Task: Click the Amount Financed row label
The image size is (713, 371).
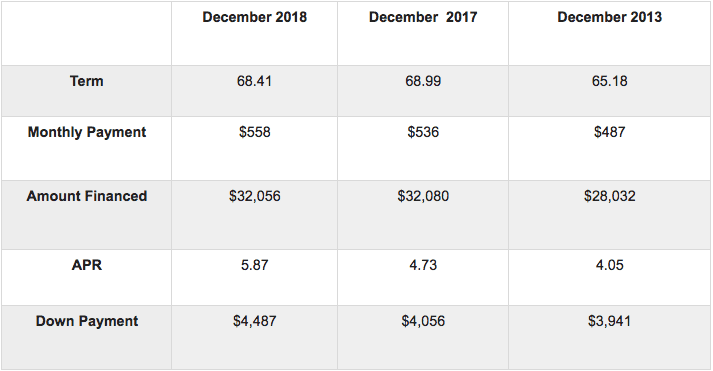Action: tap(86, 196)
